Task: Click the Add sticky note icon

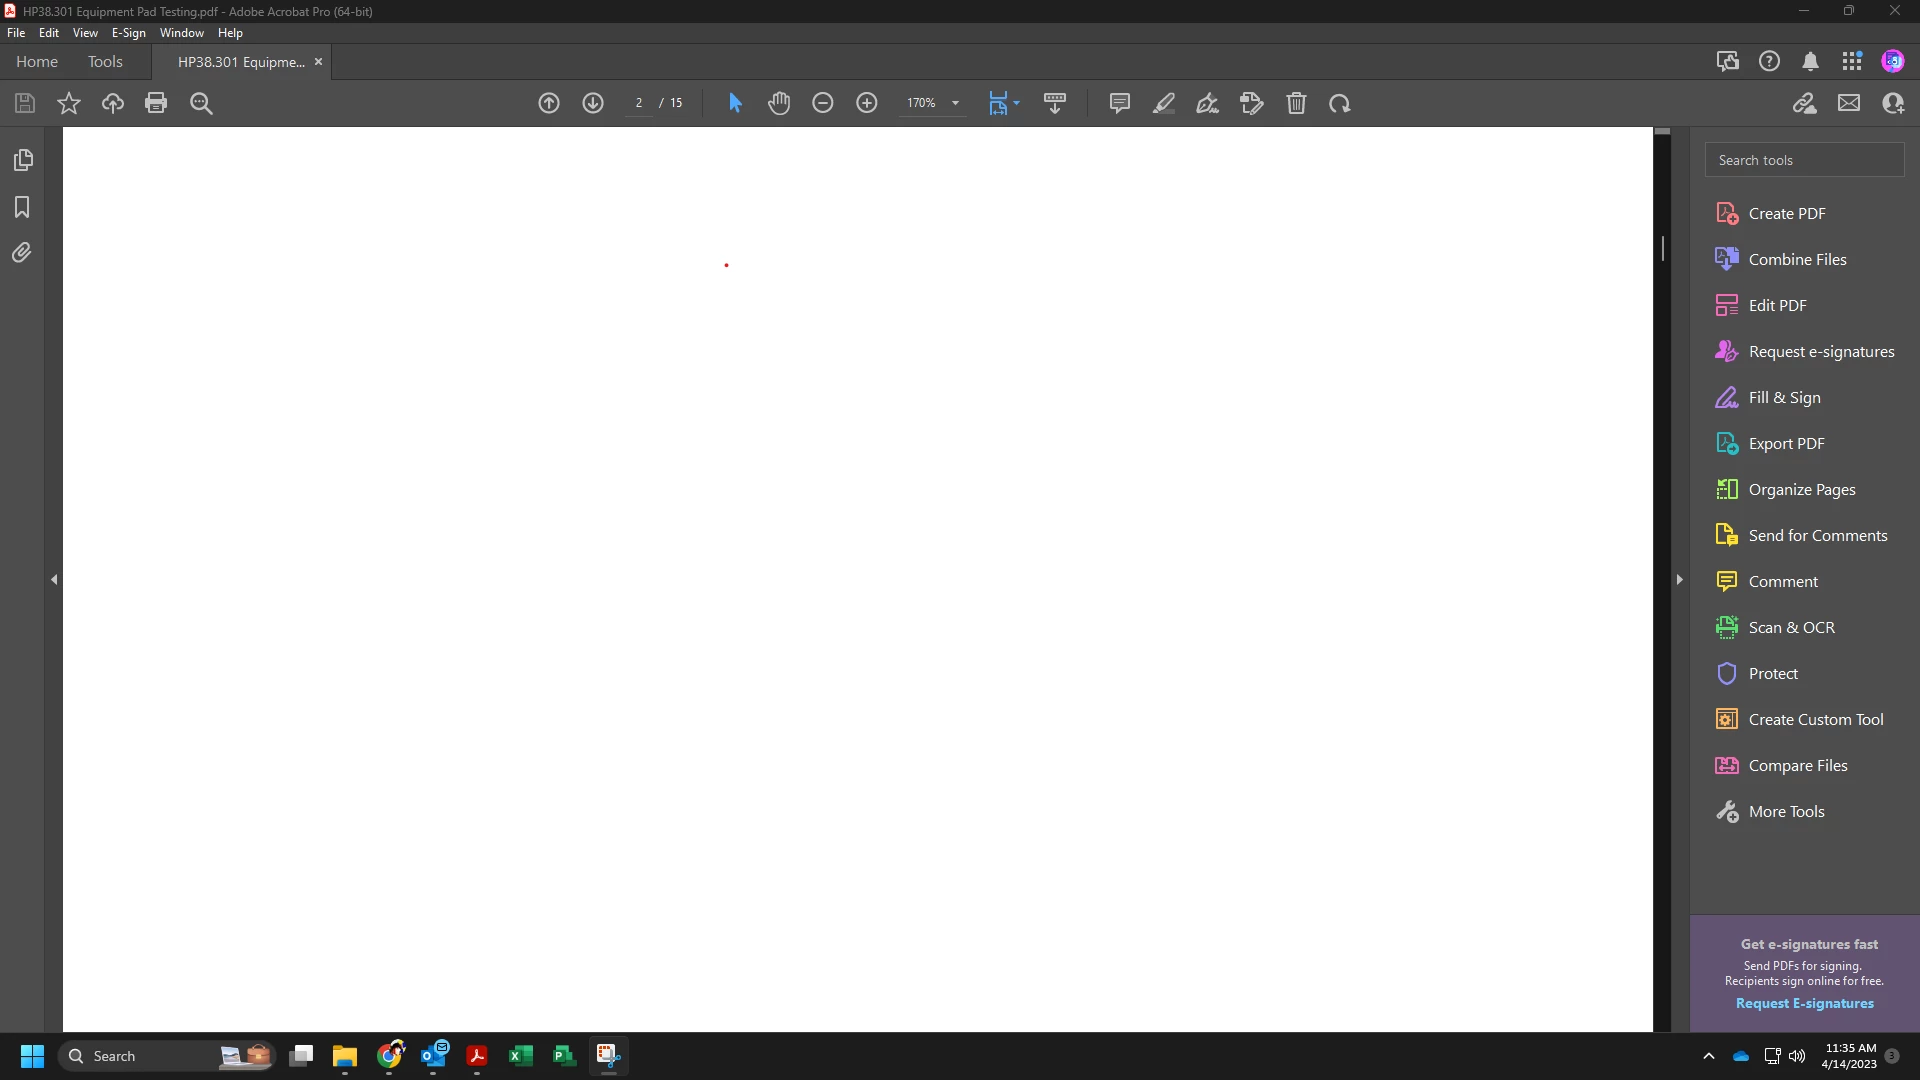Action: 1119,103
